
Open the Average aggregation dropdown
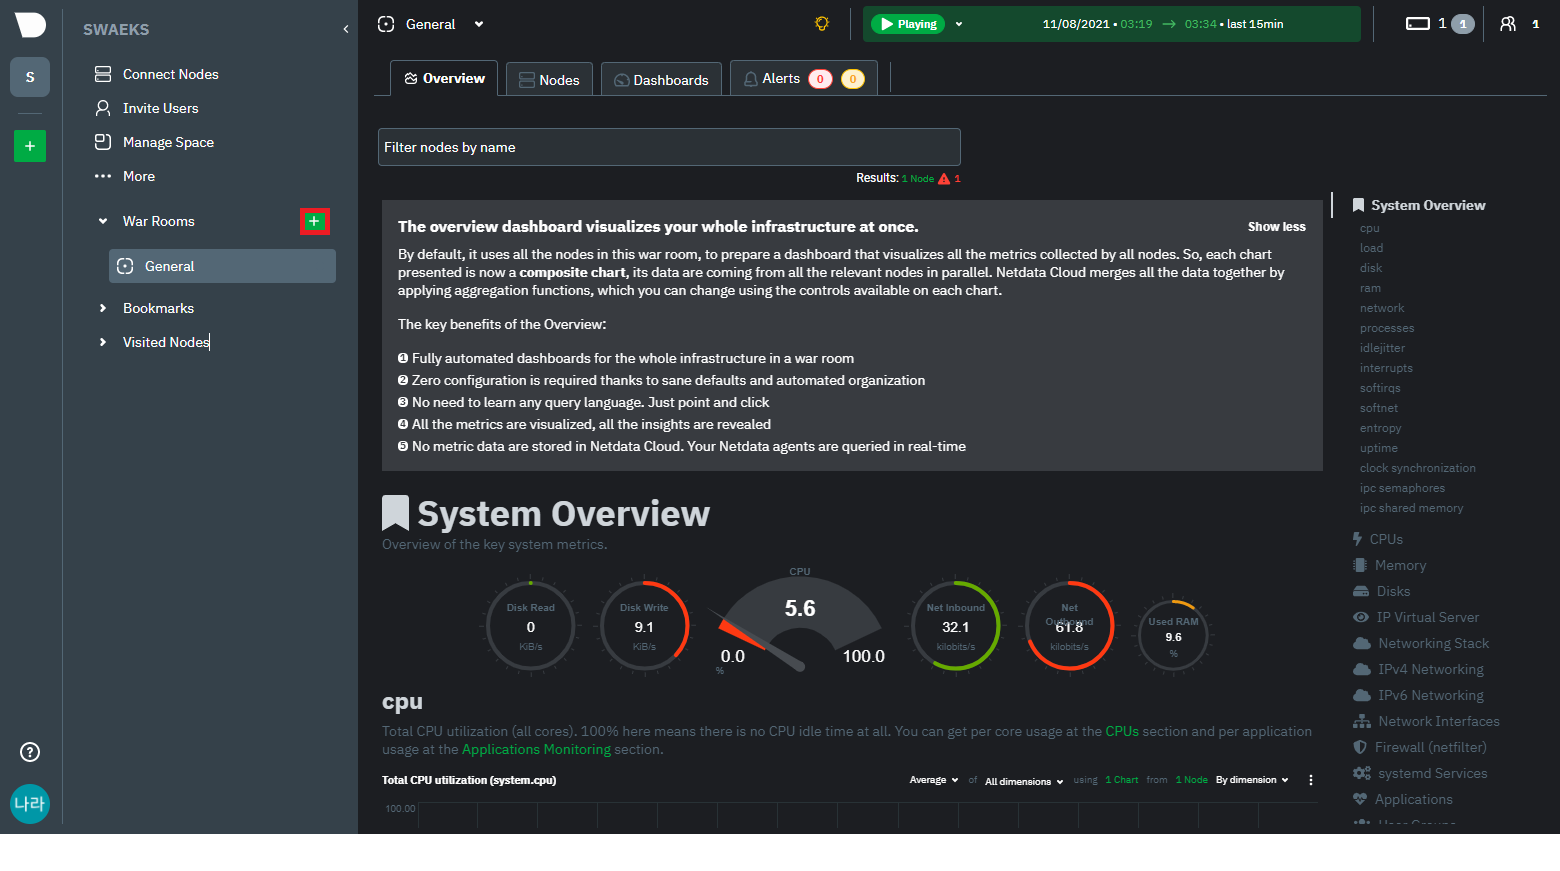(934, 780)
